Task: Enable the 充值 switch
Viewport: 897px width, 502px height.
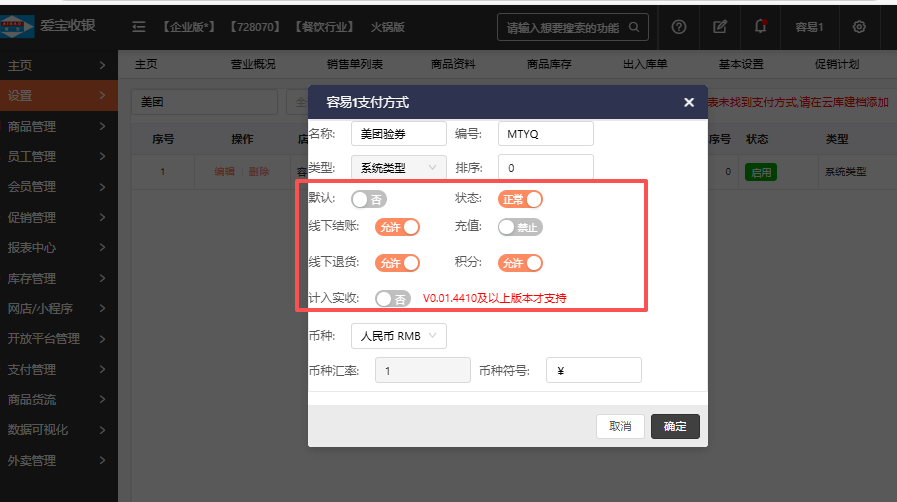Action: pos(520,227)
